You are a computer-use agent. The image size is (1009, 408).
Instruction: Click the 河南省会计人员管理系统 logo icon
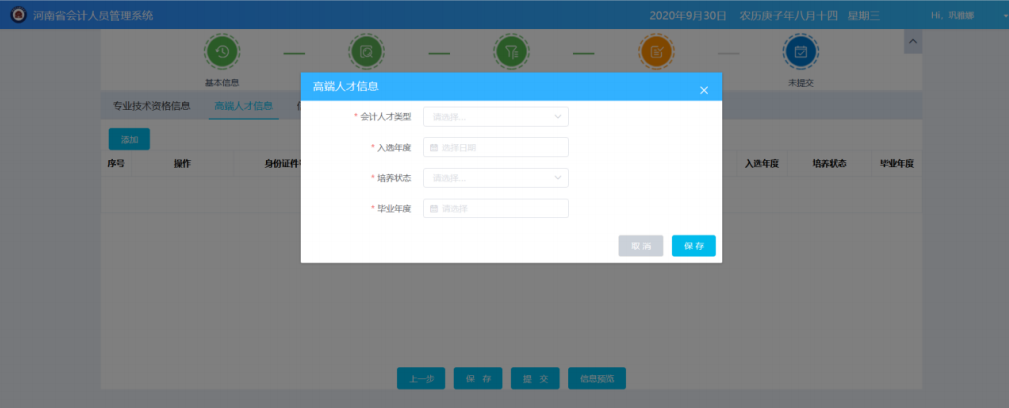point(18,15)
